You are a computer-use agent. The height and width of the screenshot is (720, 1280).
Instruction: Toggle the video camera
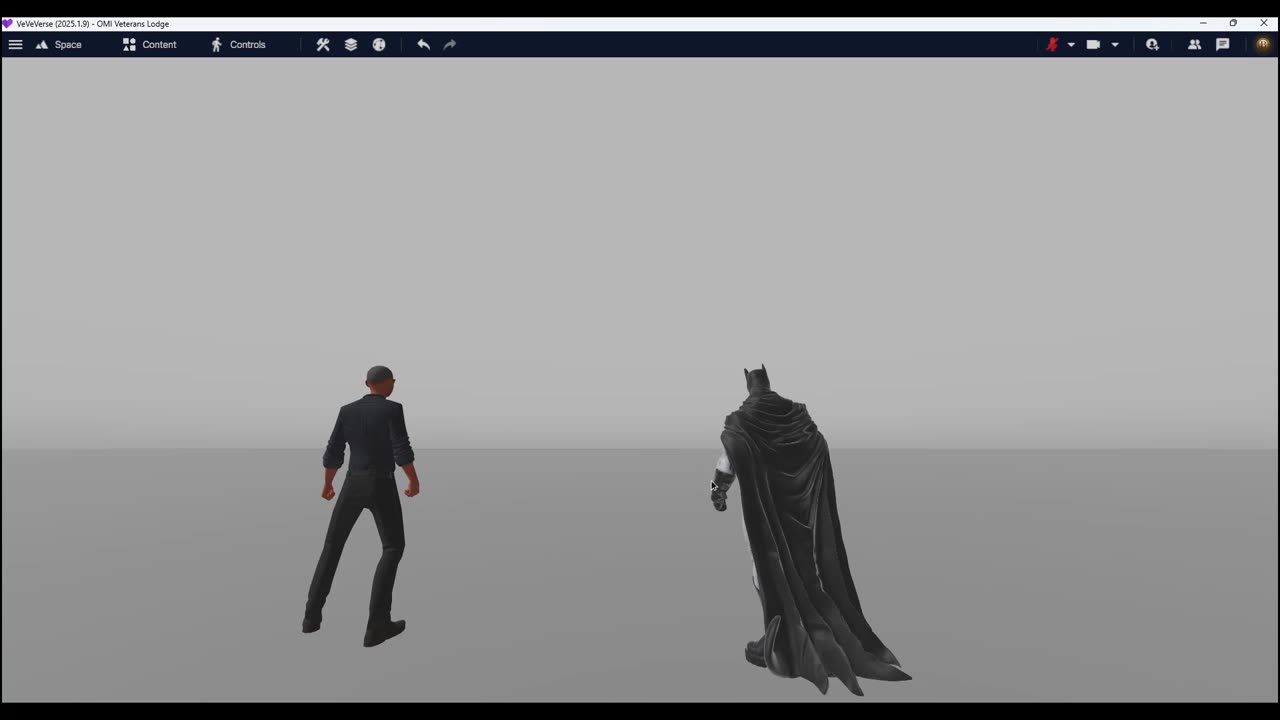pyautogui.click(x=1093, y=44)
